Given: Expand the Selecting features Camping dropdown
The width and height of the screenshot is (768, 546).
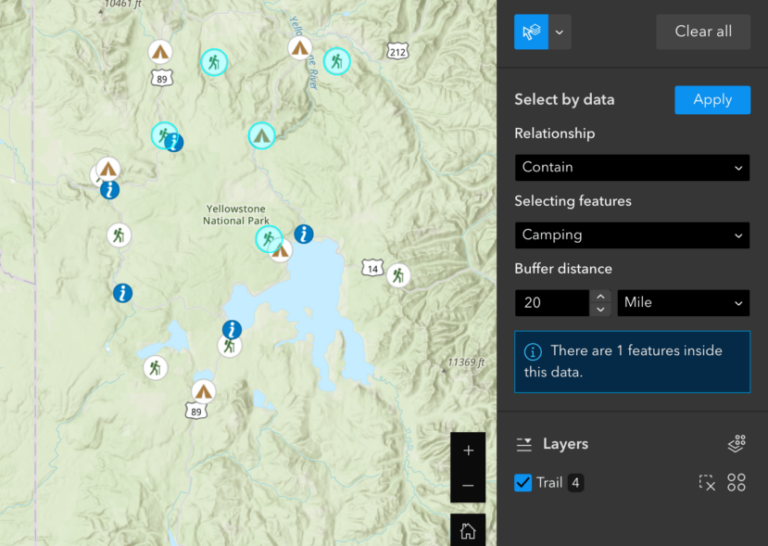Looking at the screenshot, I should coord(632,235).
